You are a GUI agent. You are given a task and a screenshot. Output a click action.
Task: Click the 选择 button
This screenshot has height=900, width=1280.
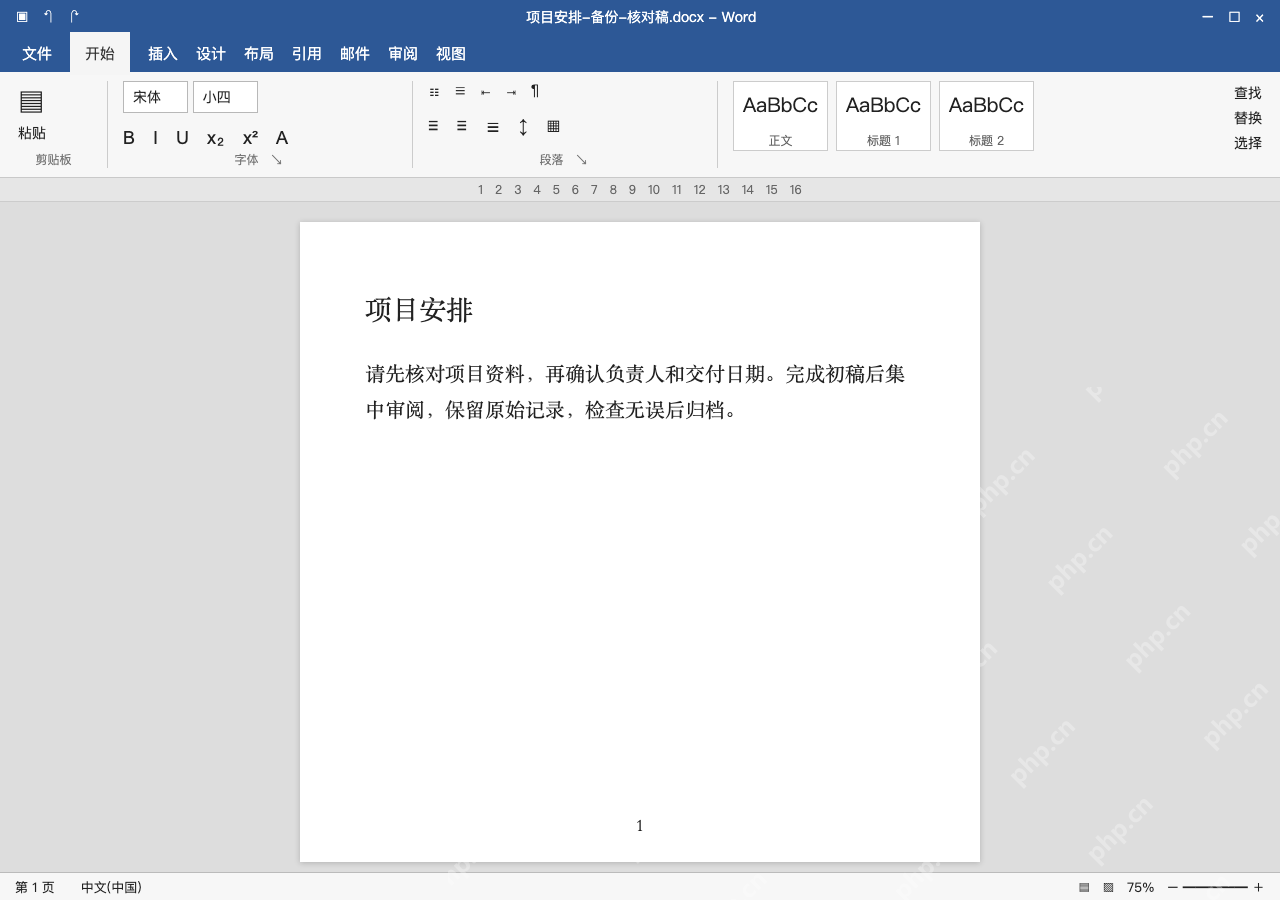click(x=1248, y=143)
